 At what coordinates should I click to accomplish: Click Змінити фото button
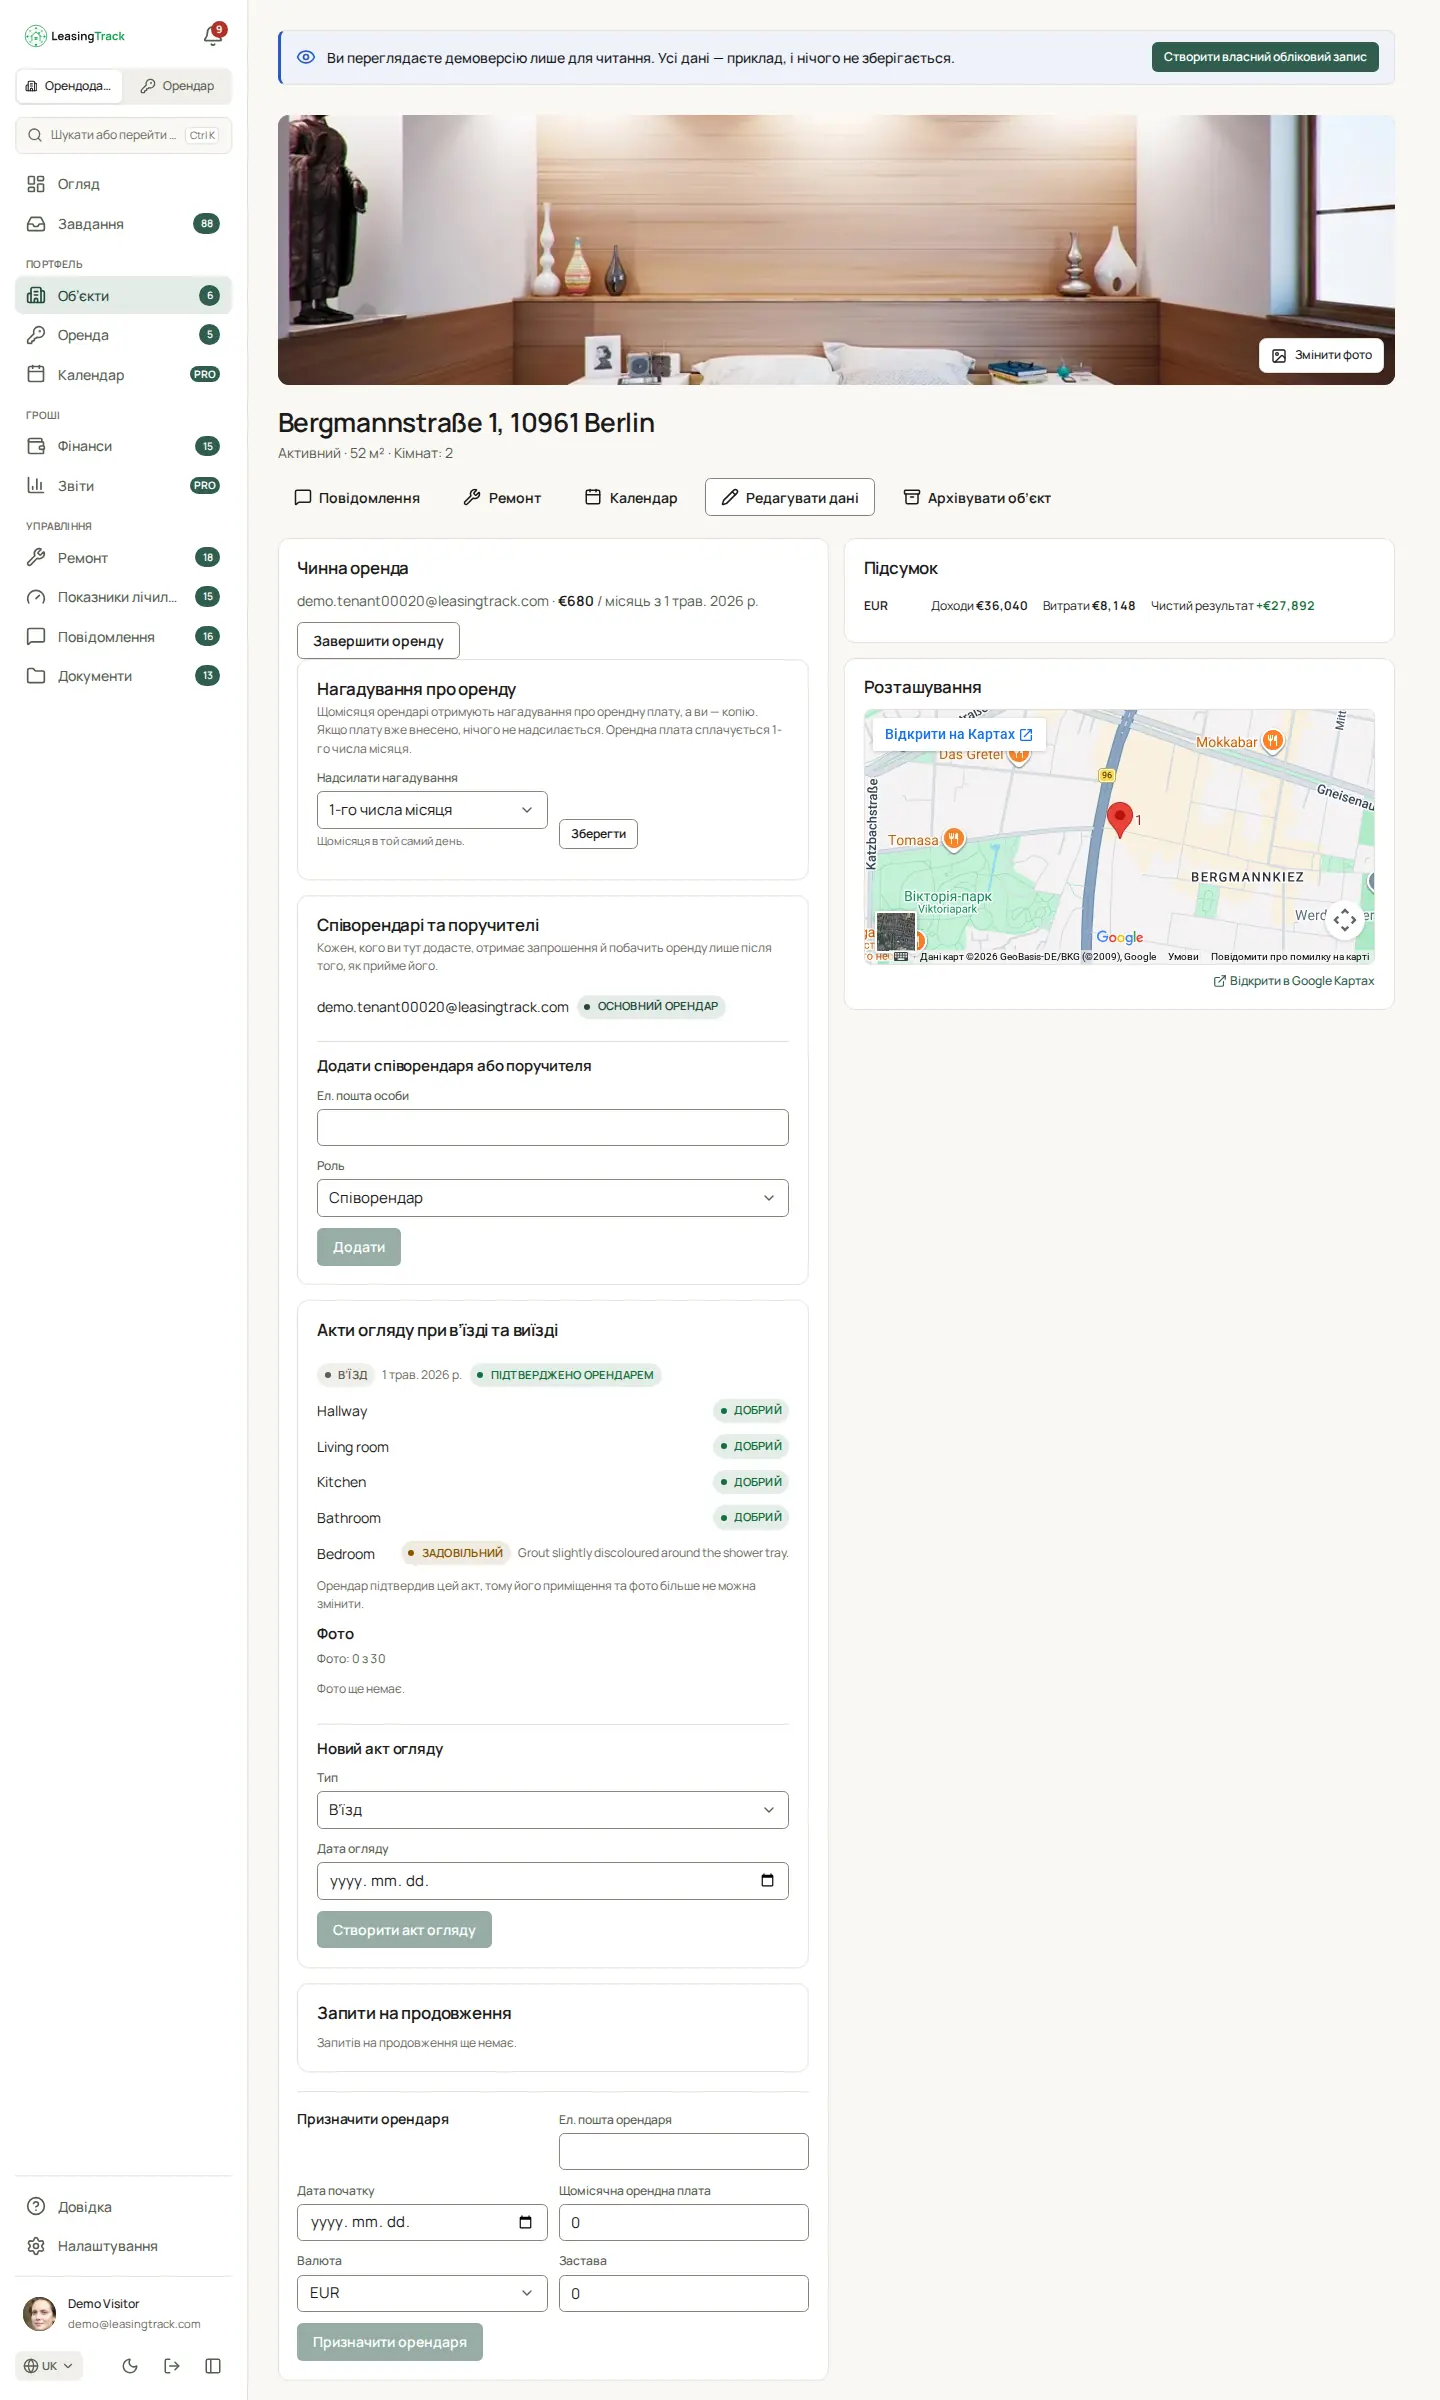[1321, 355]
